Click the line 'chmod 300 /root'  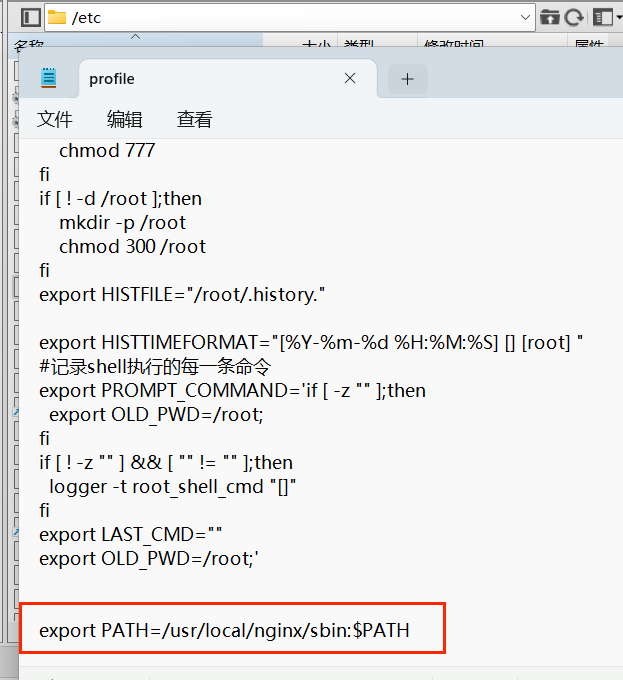pyautogui.click(x=133, y=247)
